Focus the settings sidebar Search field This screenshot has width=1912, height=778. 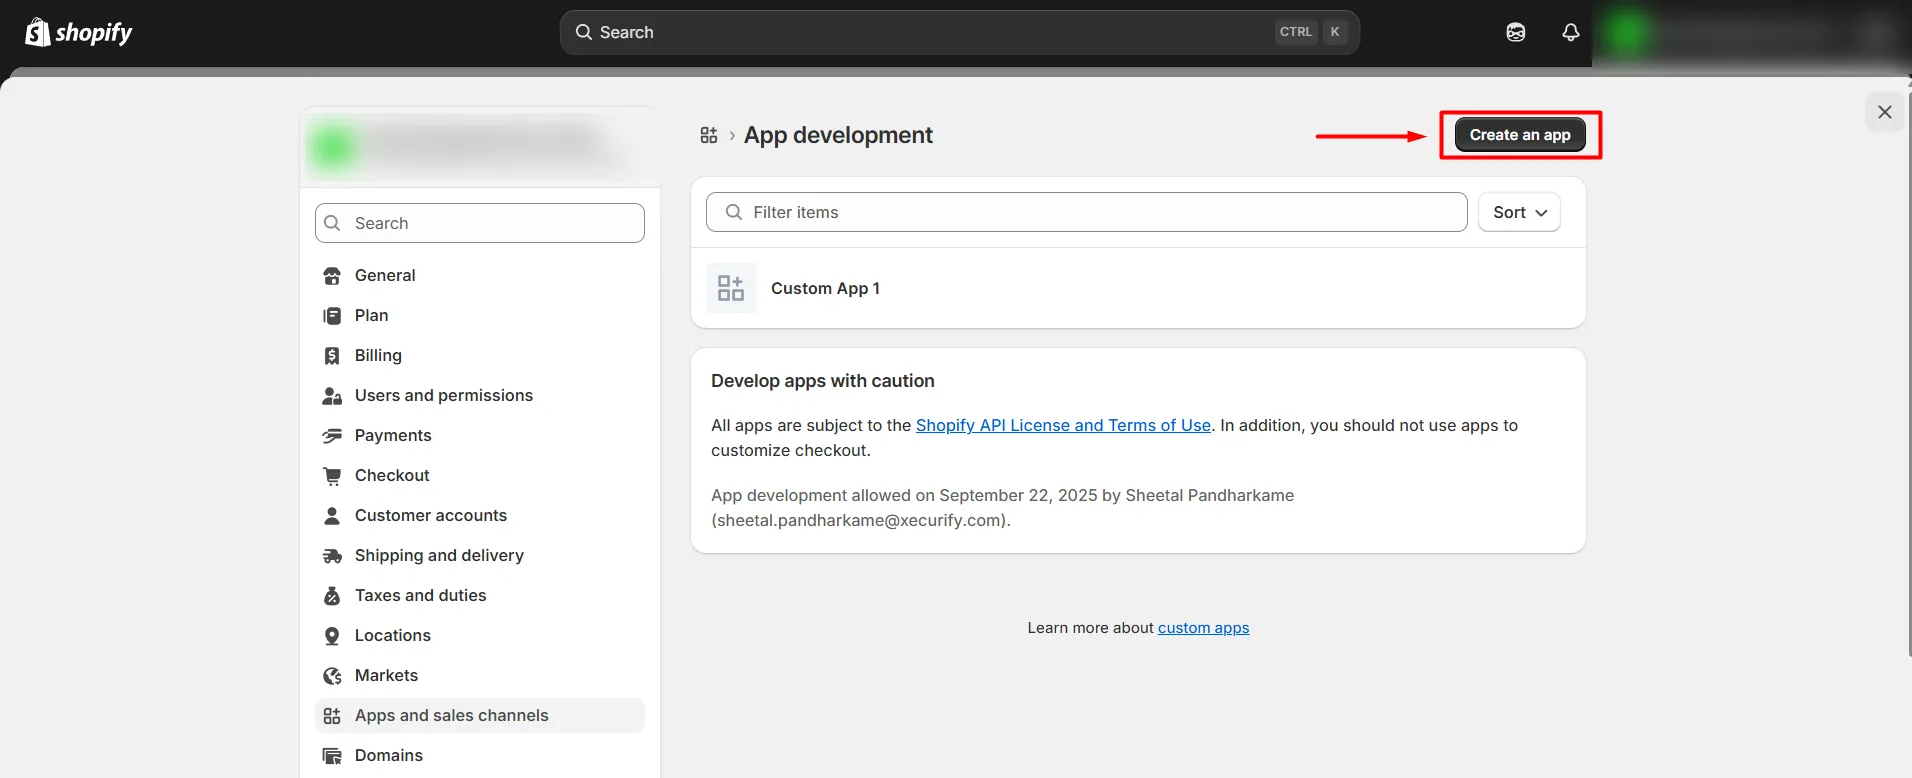tap(480, 223)
